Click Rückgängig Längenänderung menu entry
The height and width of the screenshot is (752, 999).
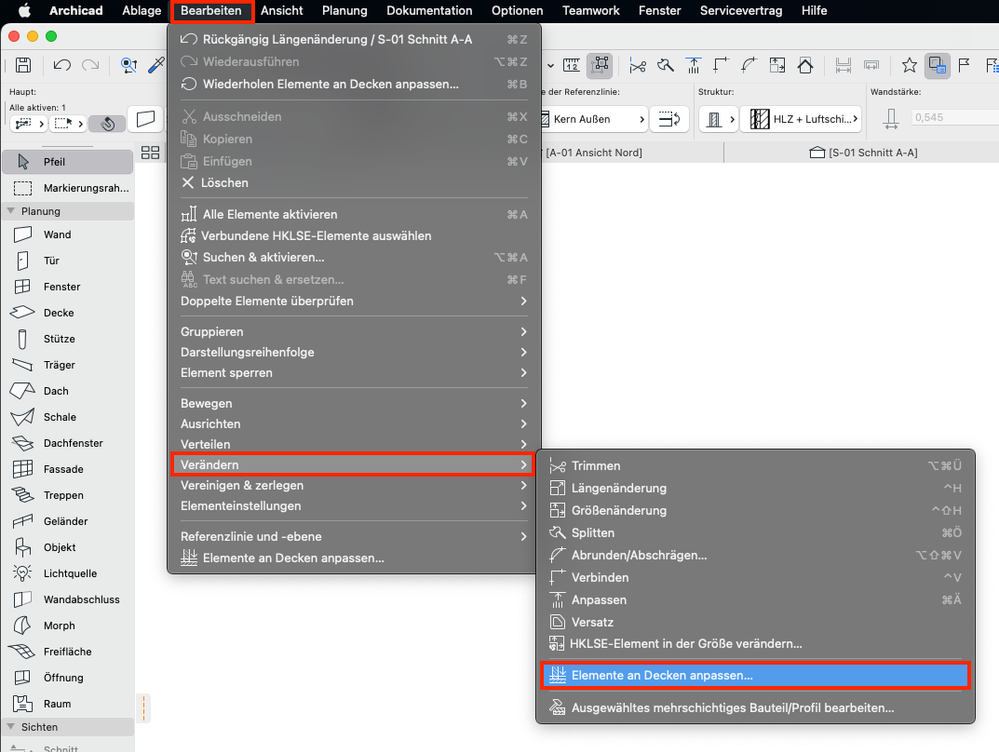point(354,40)
